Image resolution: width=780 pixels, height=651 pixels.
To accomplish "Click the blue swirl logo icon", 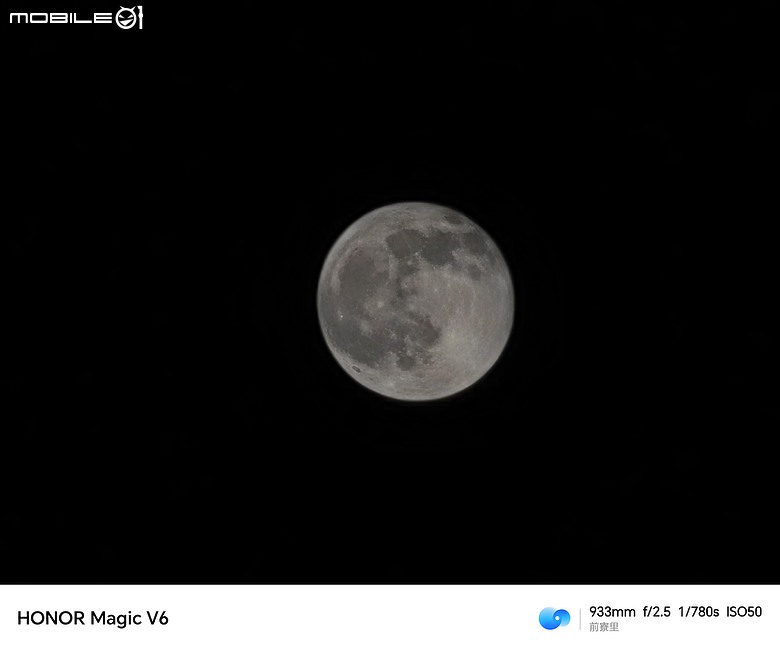I will pyautogui.click(x=554, y=618).
